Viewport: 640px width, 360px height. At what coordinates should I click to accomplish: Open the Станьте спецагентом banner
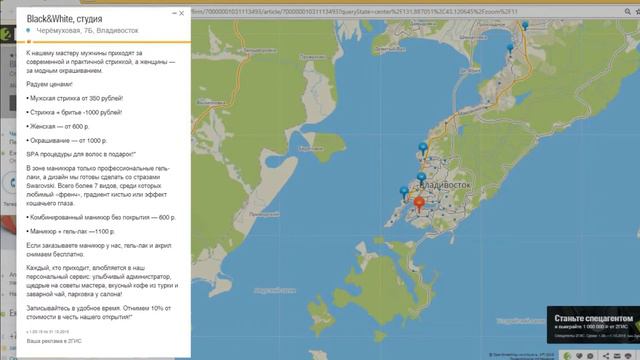[593, 325]
